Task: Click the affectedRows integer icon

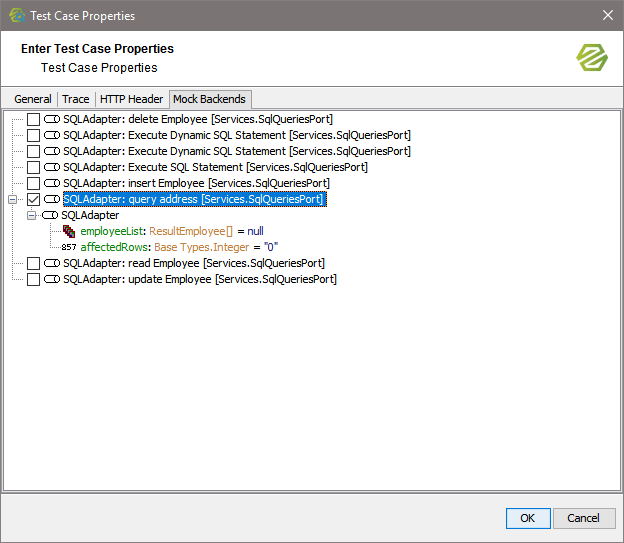Action: coord(68,247)
